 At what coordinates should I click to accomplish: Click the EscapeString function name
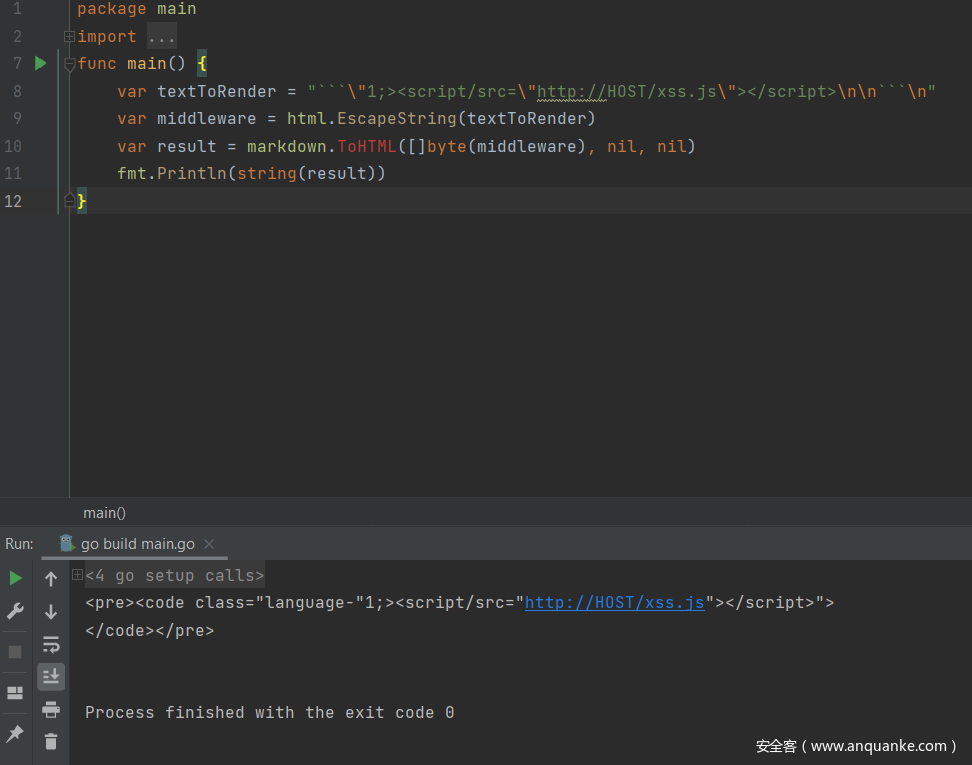(x=397, y=118)
